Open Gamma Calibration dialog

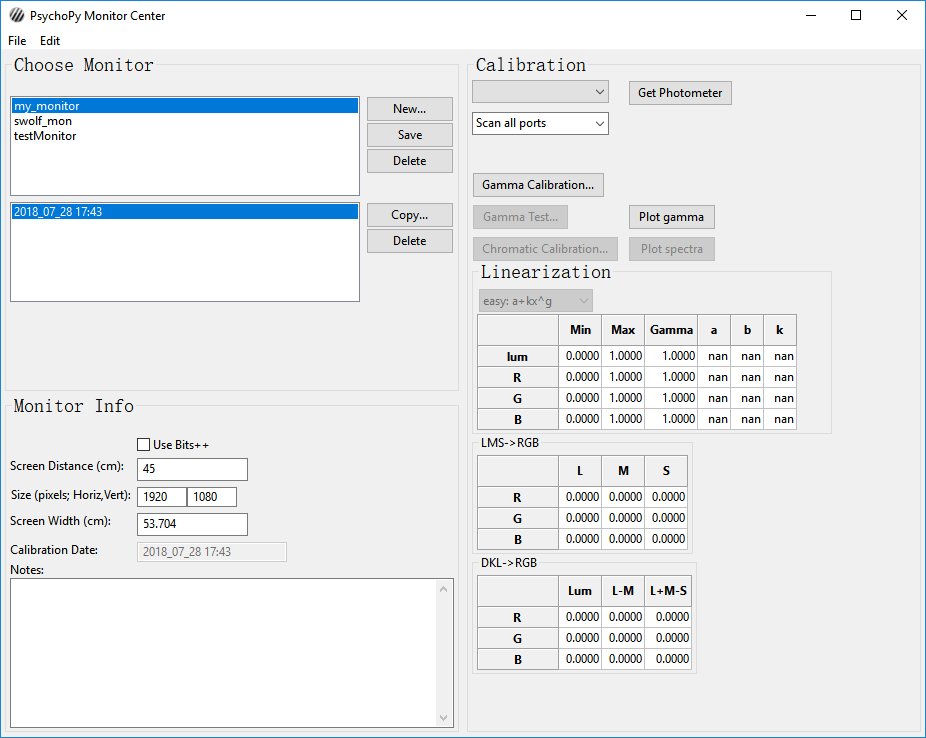pyautogui.click(x=538, y=185)
